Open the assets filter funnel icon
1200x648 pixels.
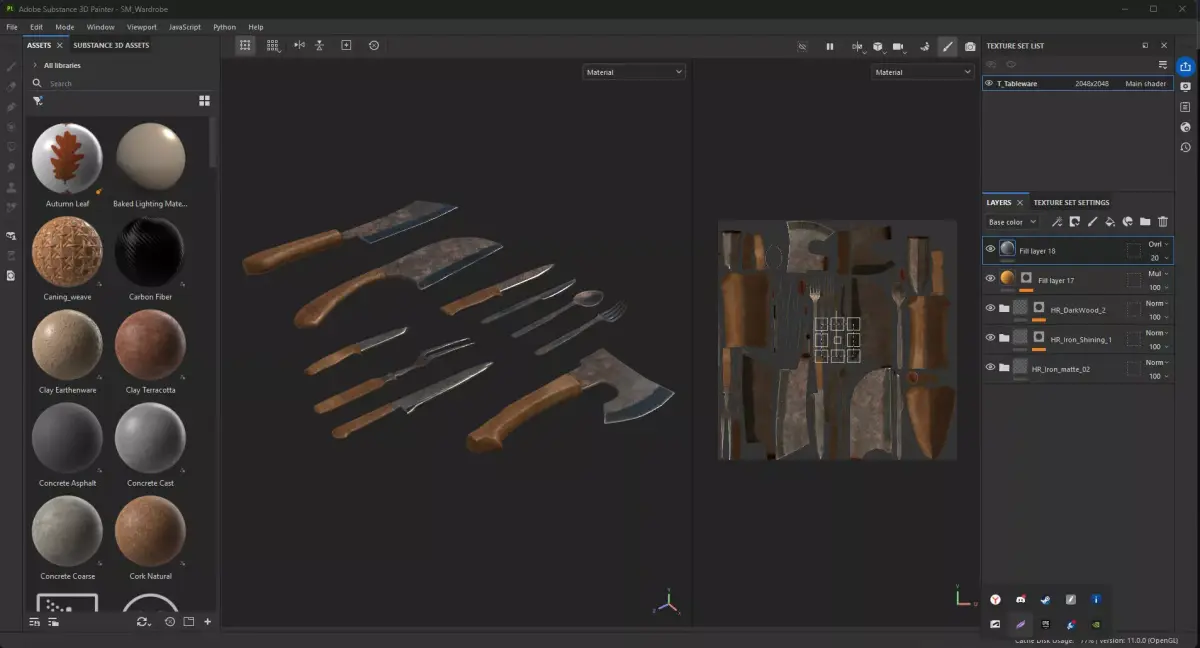[x=37, y=100]
